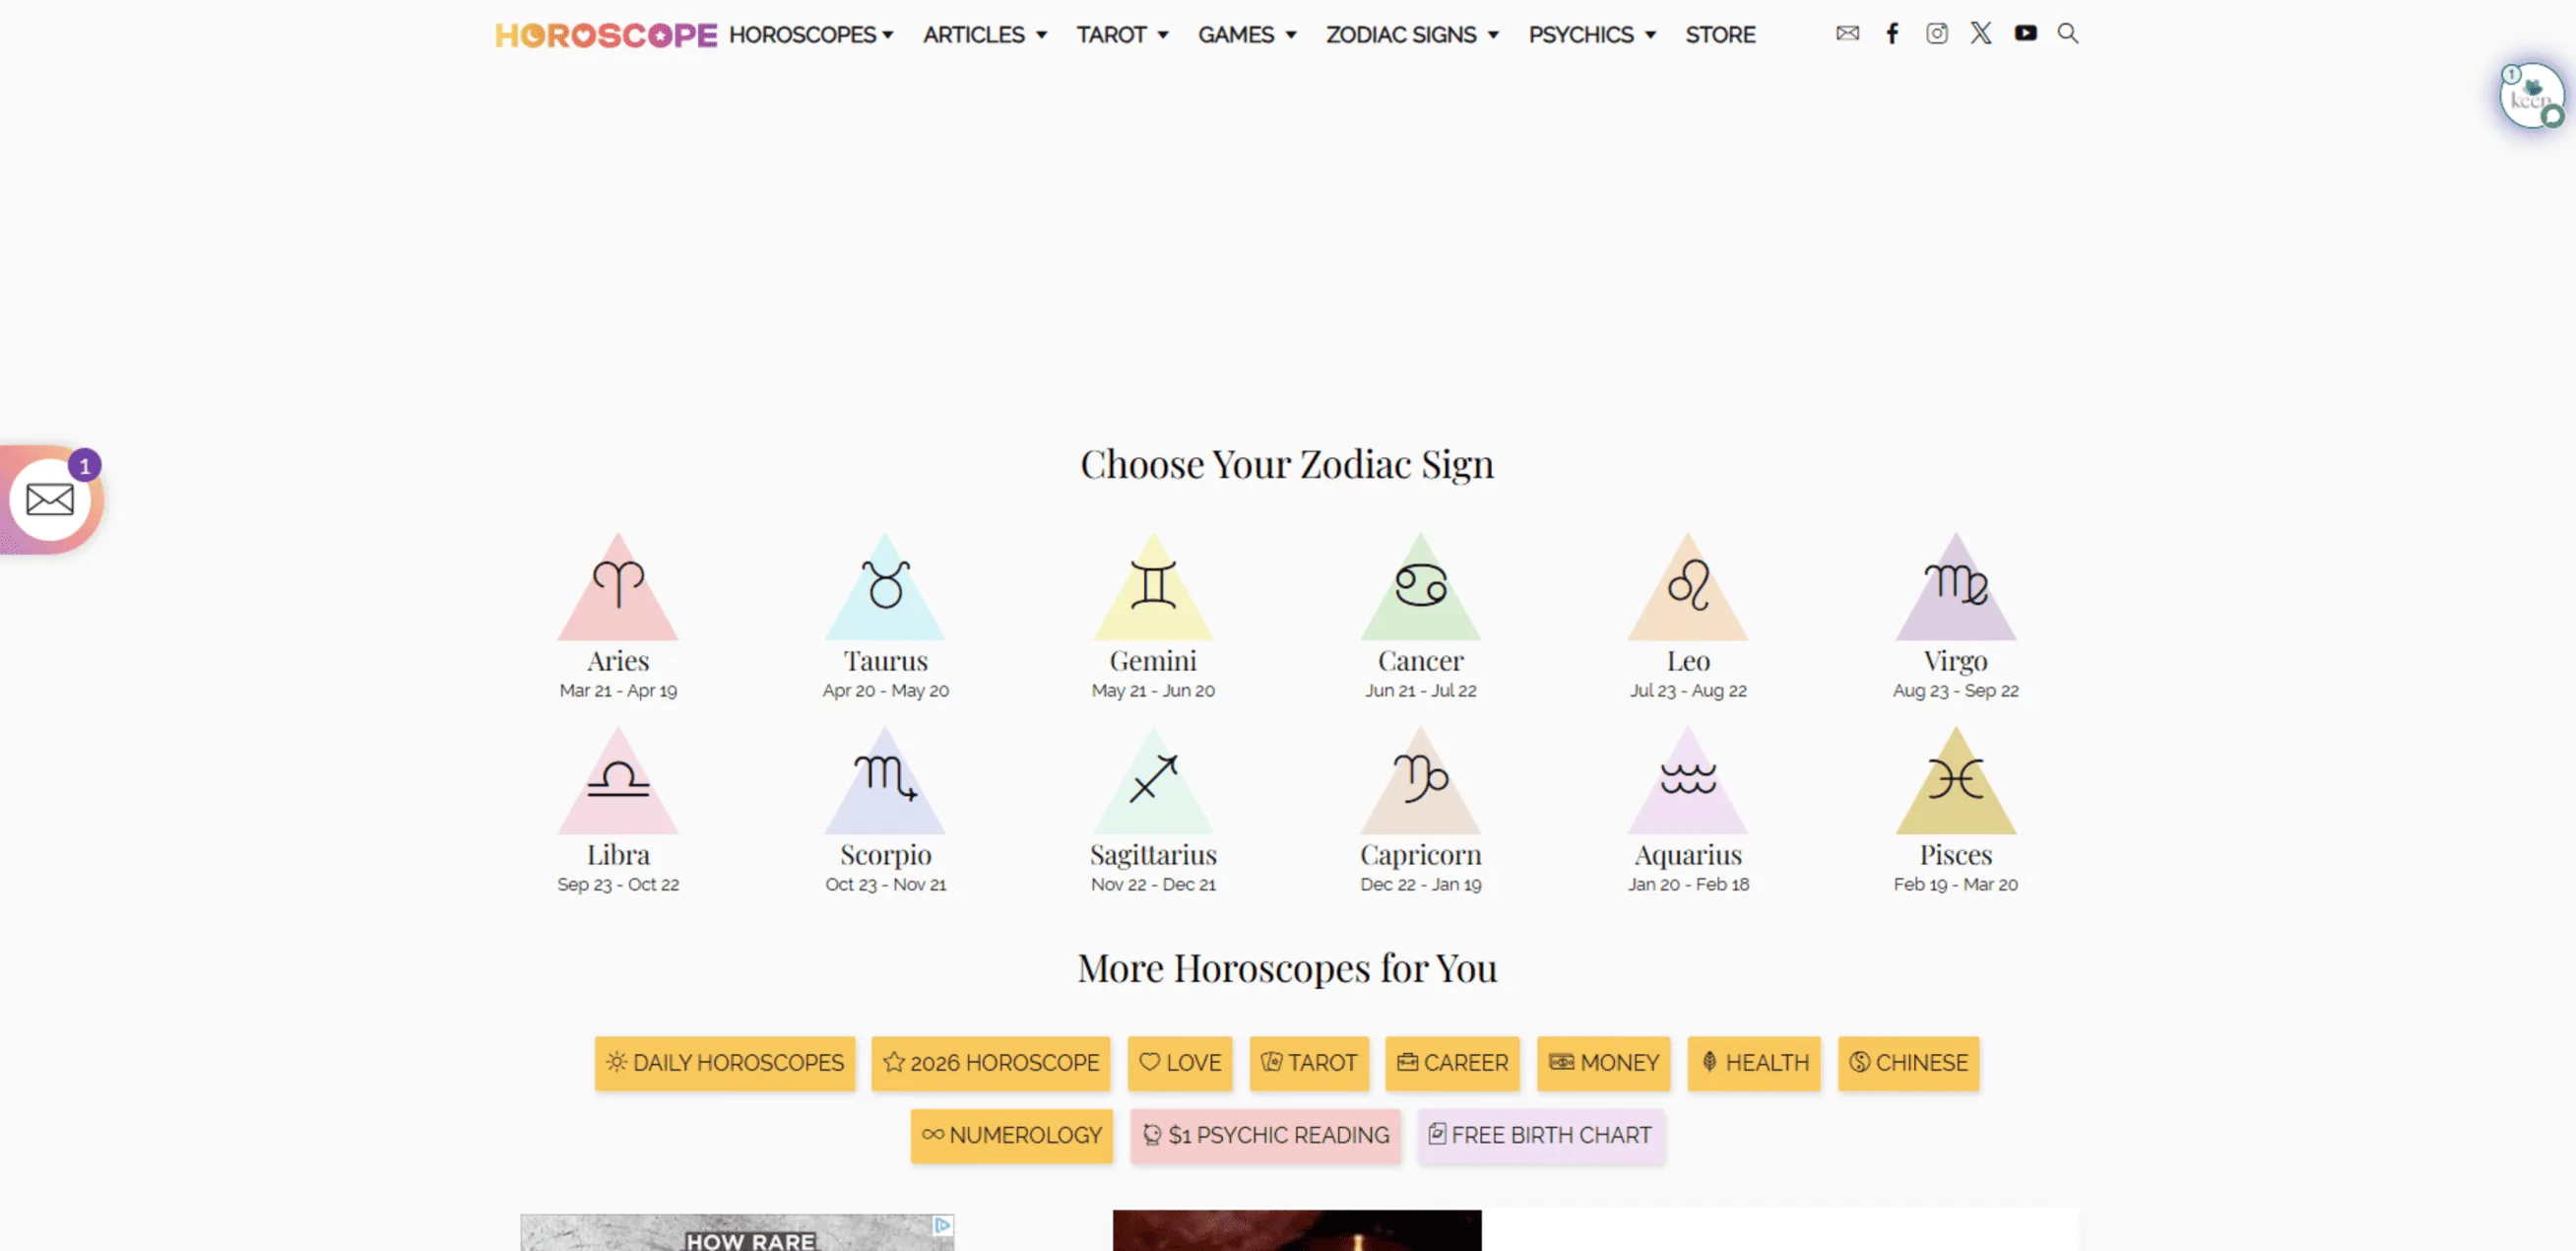This screenshot has height=1251, width=2576.
Task: Select the Taurus triangle symbol
Action: 885,587
